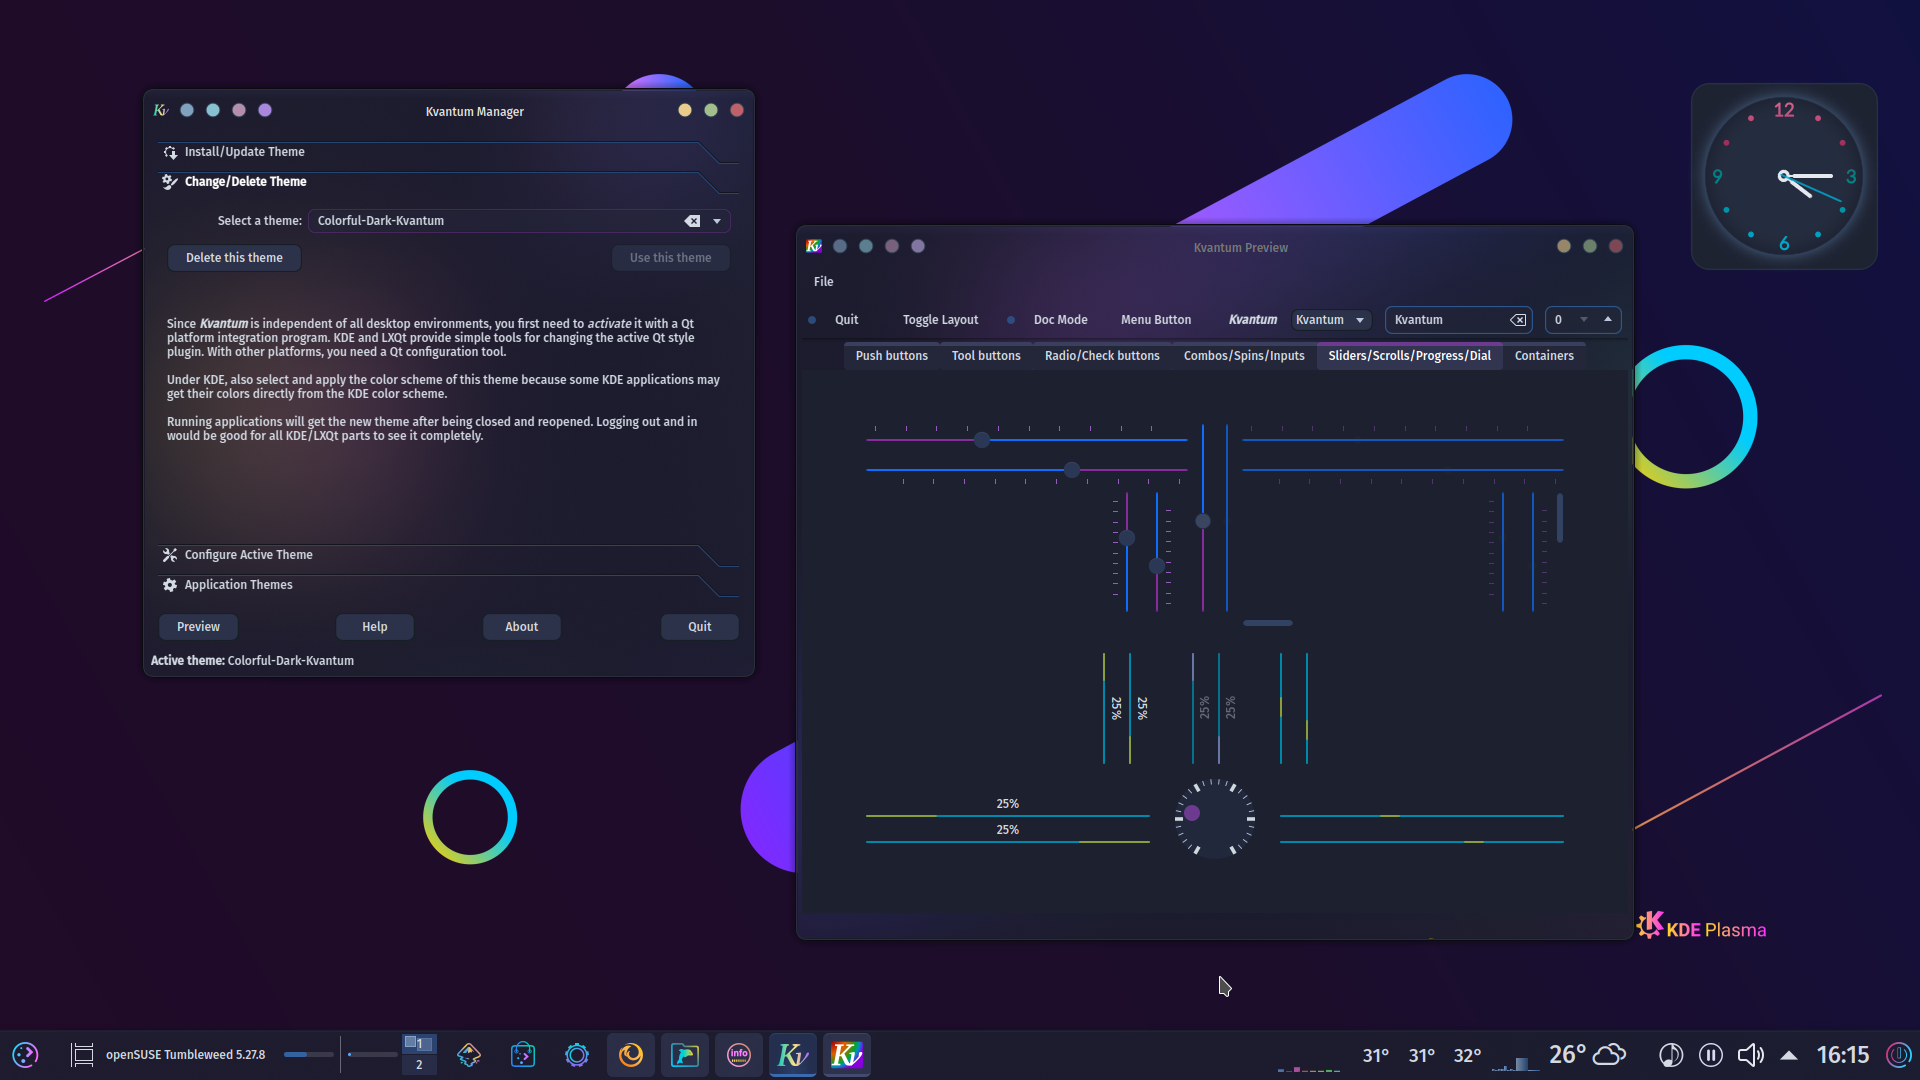This screenshot has height=1080, width=1920.
Task: Click the Help button in Kvantum Manager
Action: pyautogui.click(x=375, y=627)
